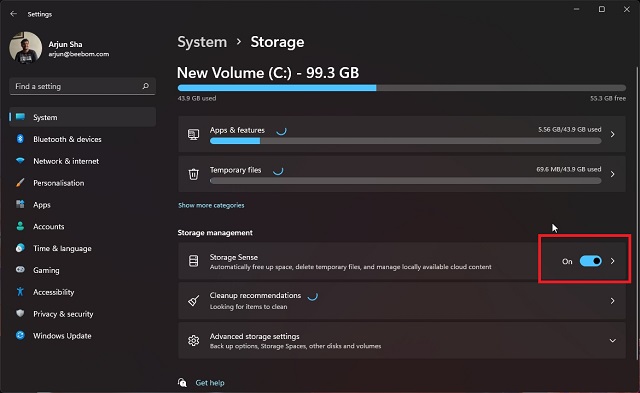The height and width of the screenshot is (393, 640).
Task: Click the Personalisation brush icon
Action: click(x=20, y=182)
